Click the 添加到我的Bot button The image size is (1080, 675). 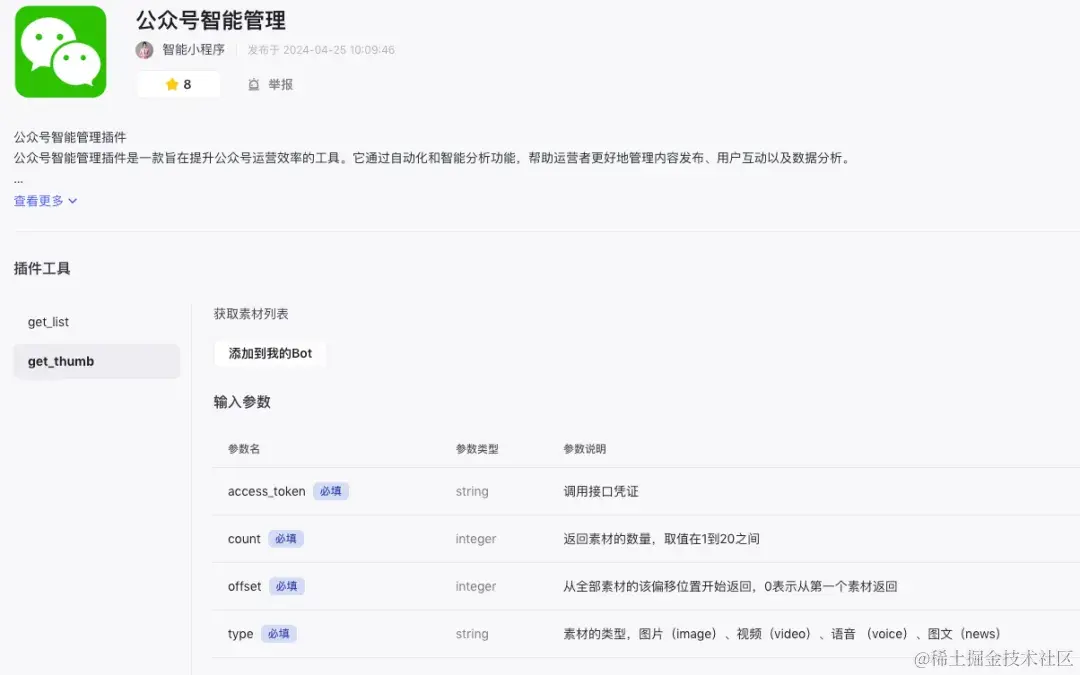[270, 353]
